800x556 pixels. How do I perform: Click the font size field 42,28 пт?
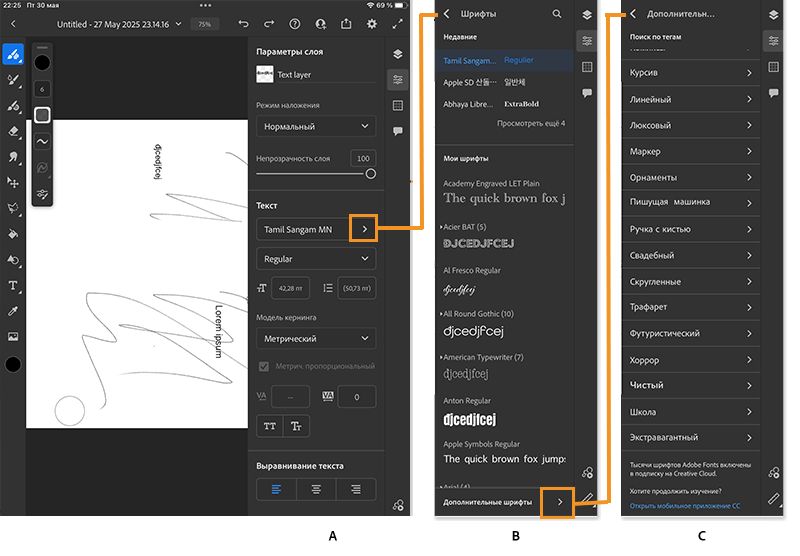[290, 288]
